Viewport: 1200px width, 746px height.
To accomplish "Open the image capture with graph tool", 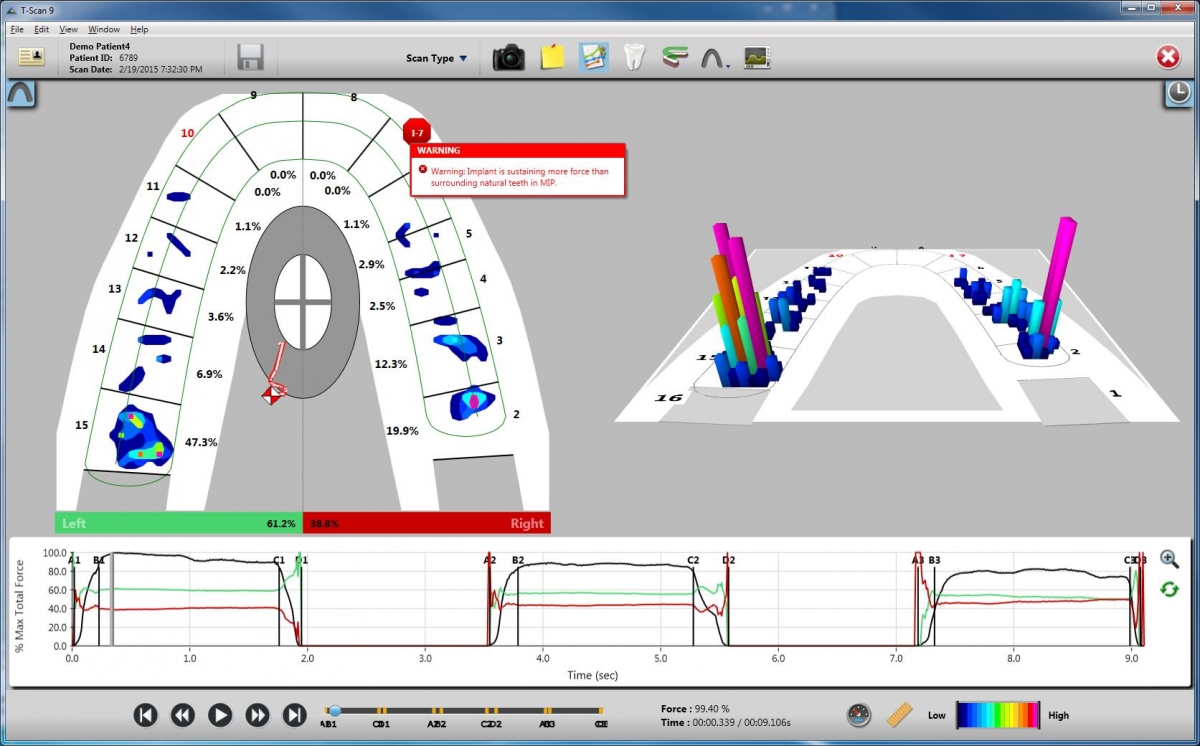I will tap(757, 57).
